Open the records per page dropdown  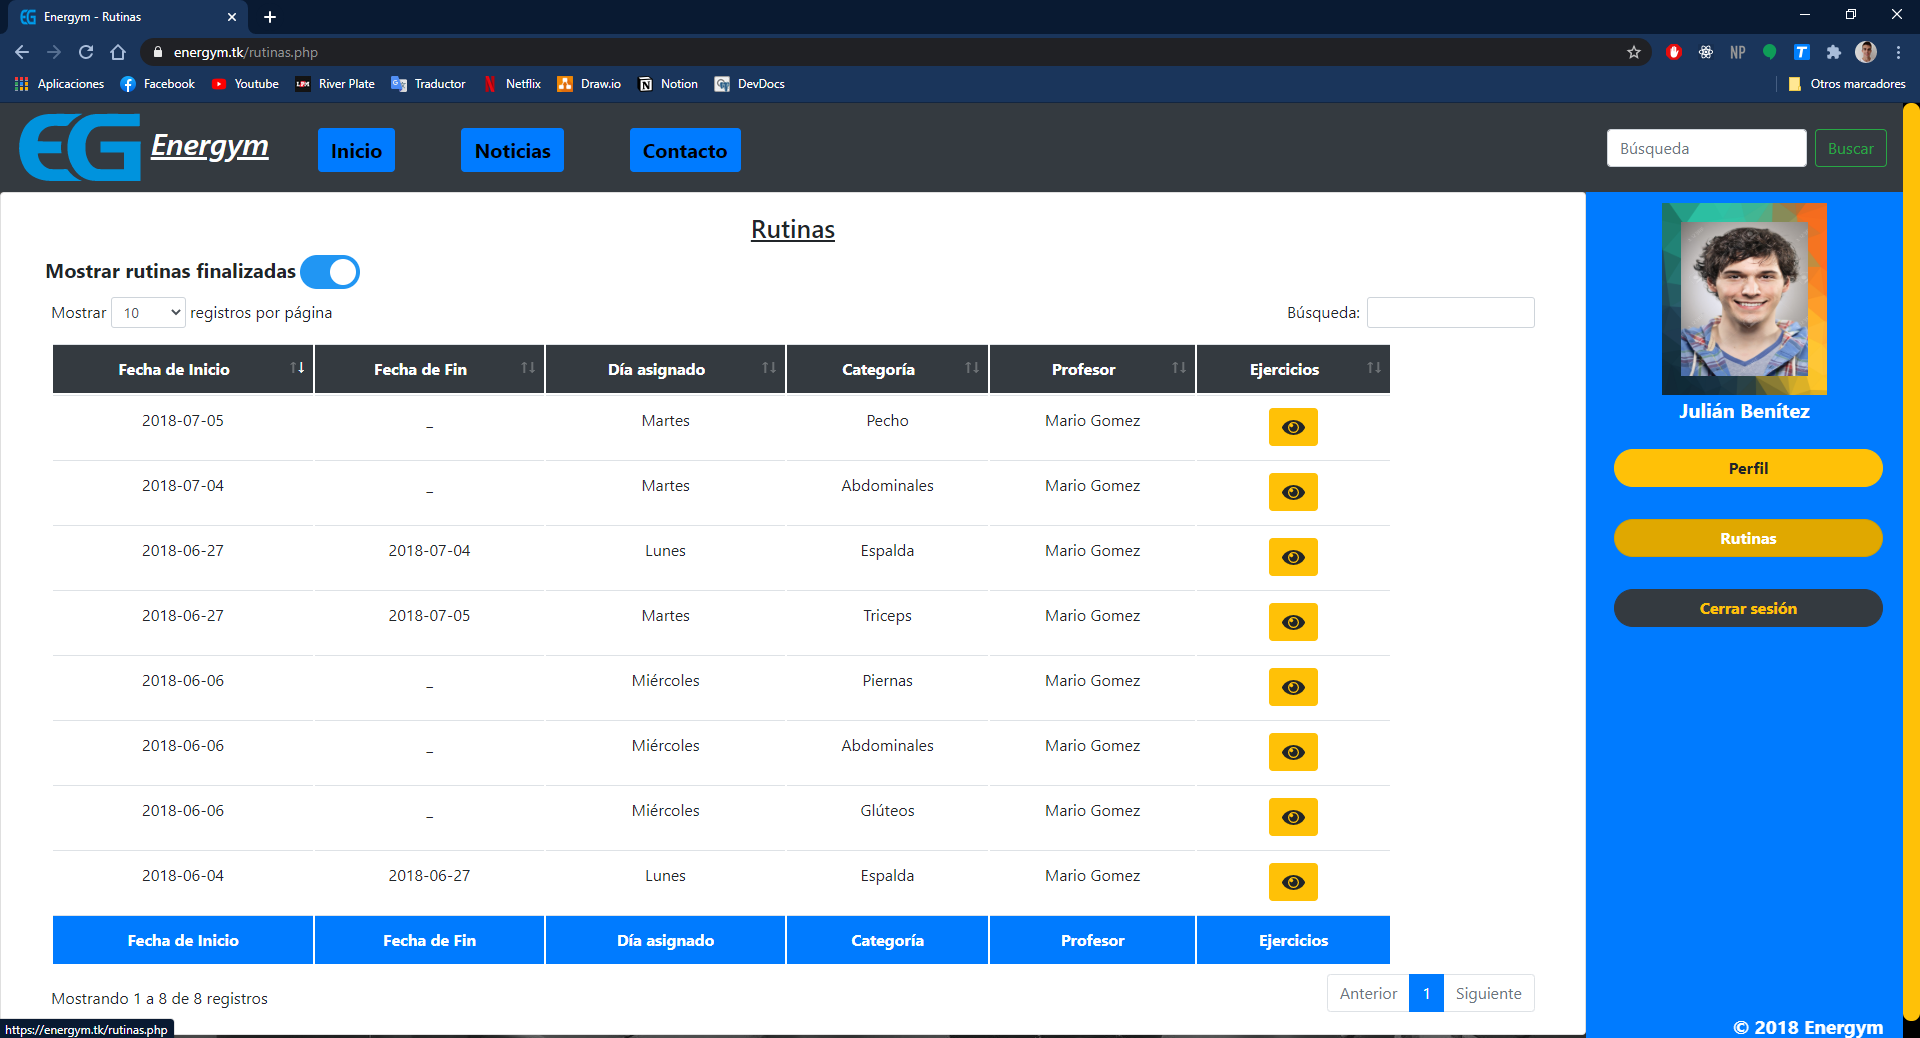pos(148,313)
